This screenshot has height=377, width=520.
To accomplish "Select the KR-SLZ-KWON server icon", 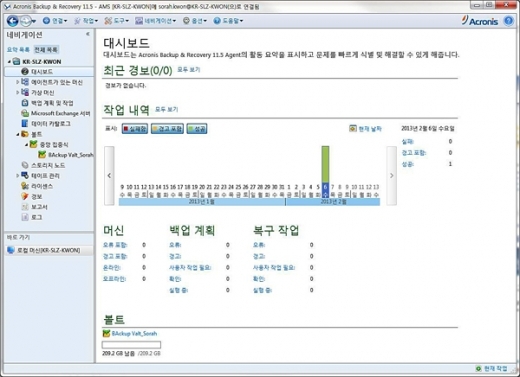I will 16,61.
